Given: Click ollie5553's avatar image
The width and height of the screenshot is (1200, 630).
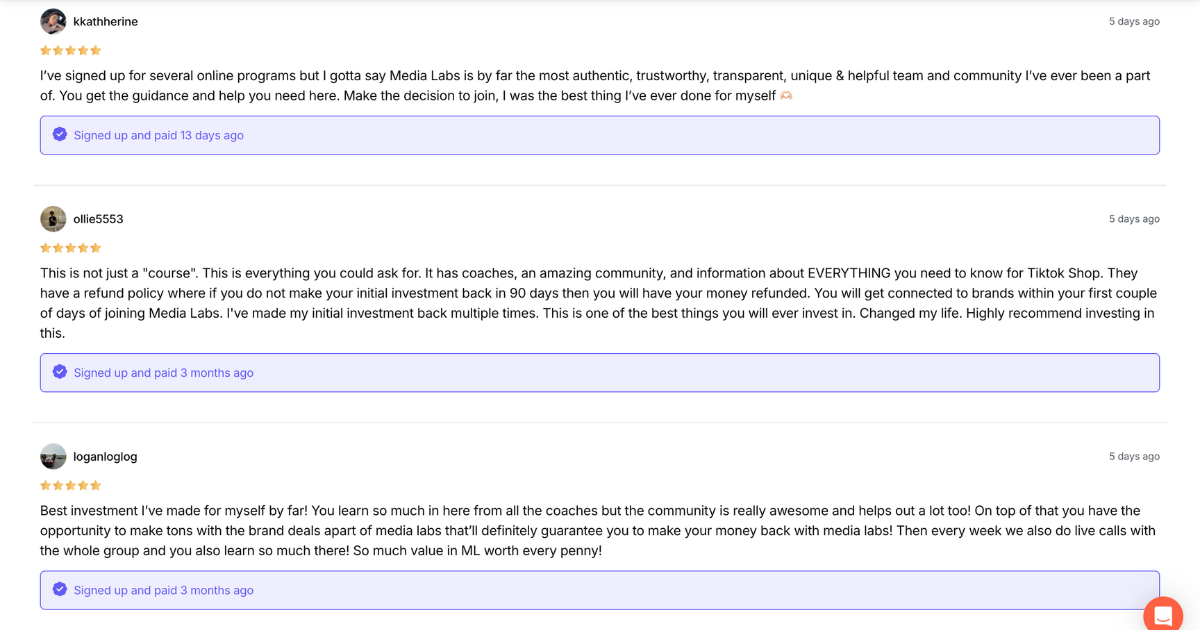Looking at the screenshot, I should click(53, 218).
